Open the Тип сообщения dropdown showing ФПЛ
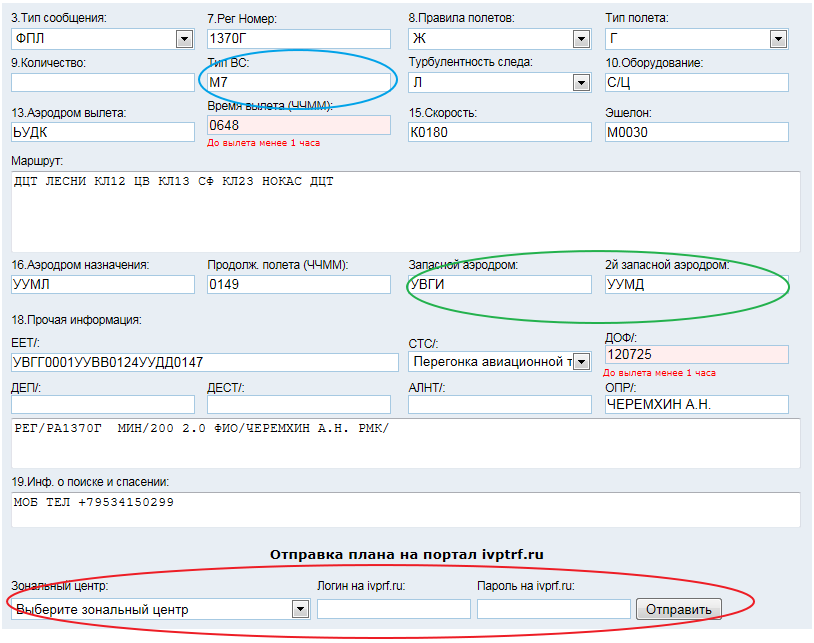The width and height of the screenshot is (814, 643). [x=102, y=39]
